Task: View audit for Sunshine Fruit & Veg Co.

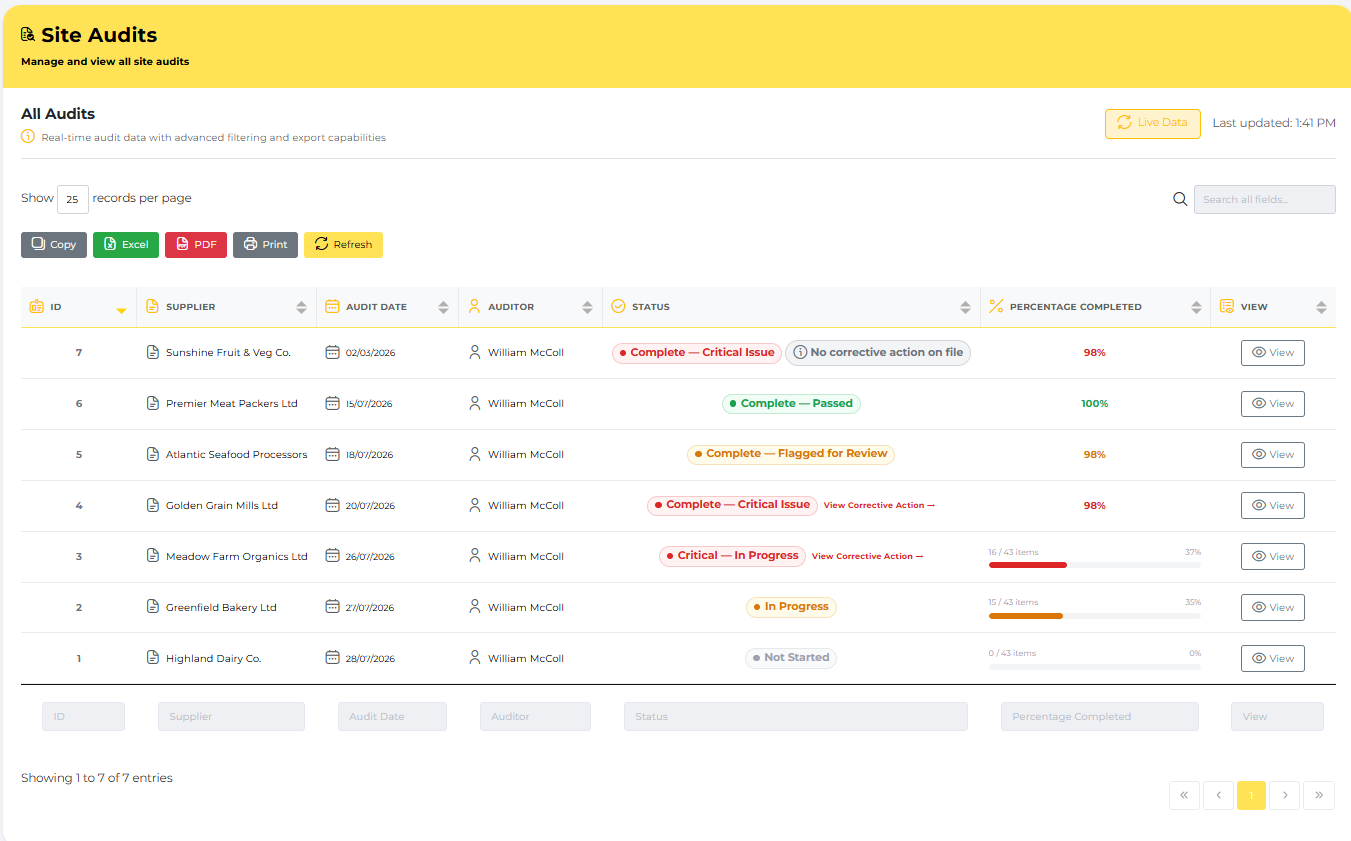Action: [1272, 353]
